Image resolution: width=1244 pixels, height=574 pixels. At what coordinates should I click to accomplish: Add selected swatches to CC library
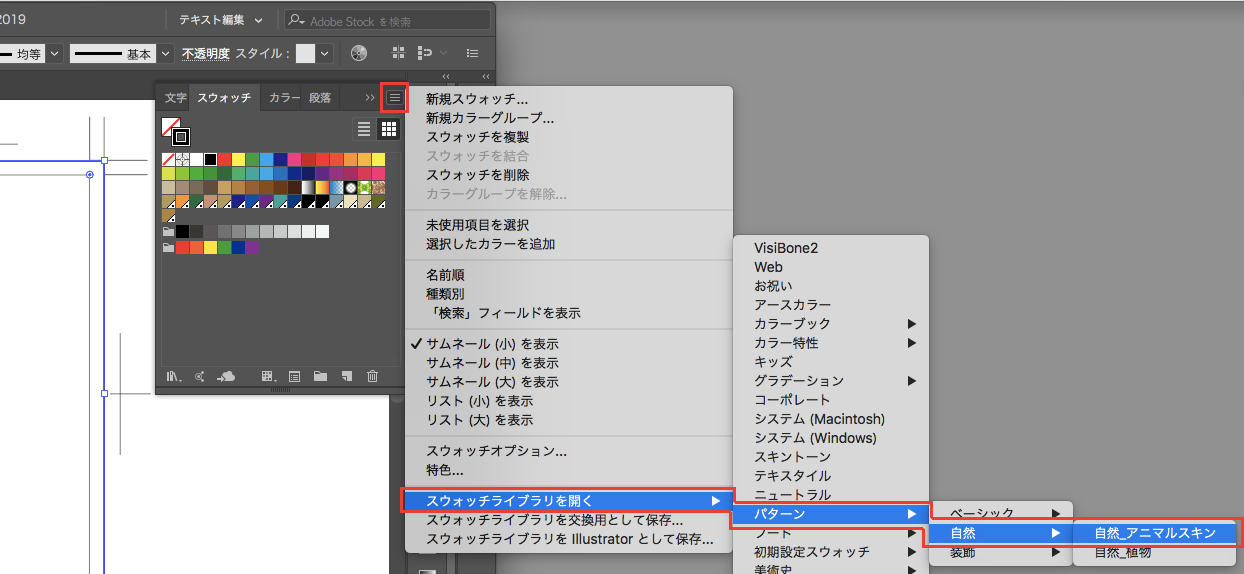(227, 376)
